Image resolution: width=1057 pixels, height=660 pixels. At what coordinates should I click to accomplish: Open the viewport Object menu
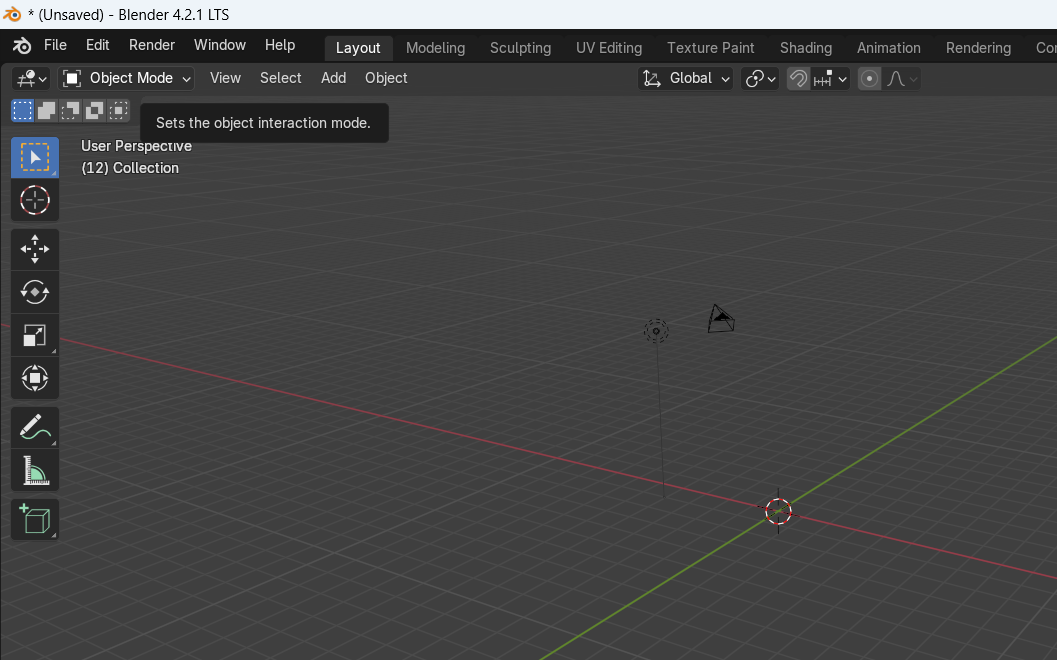click(386, 78)
